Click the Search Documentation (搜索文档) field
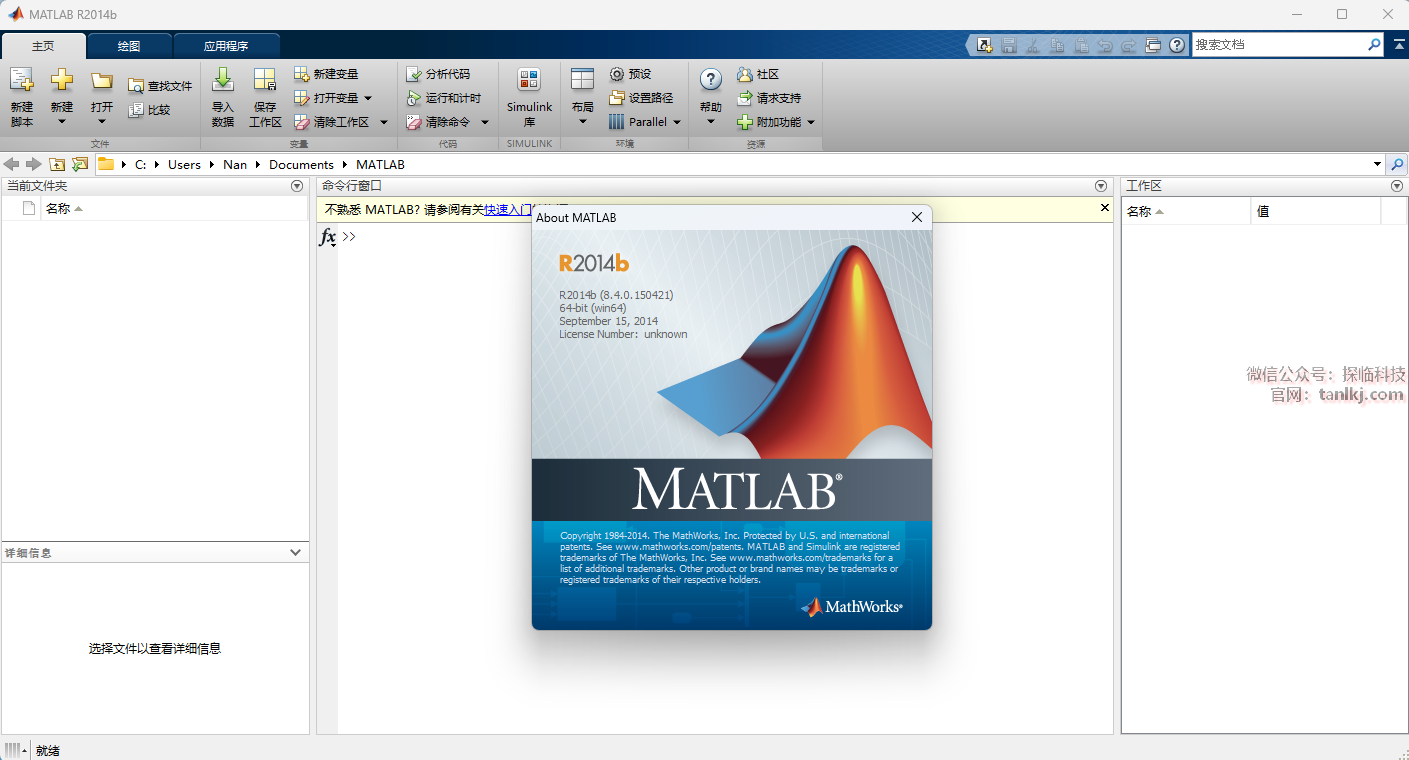The image size is (1409, 760). point(1278,45)
